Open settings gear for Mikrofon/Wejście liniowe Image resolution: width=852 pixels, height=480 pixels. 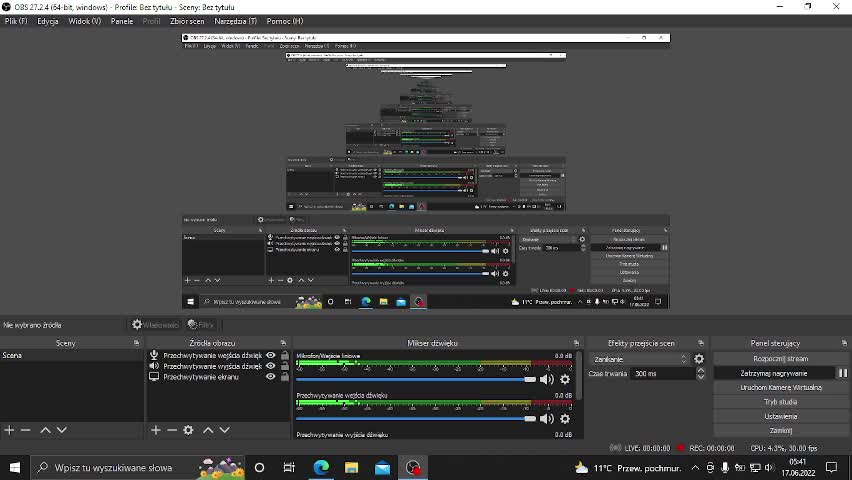tap(565, 379)
